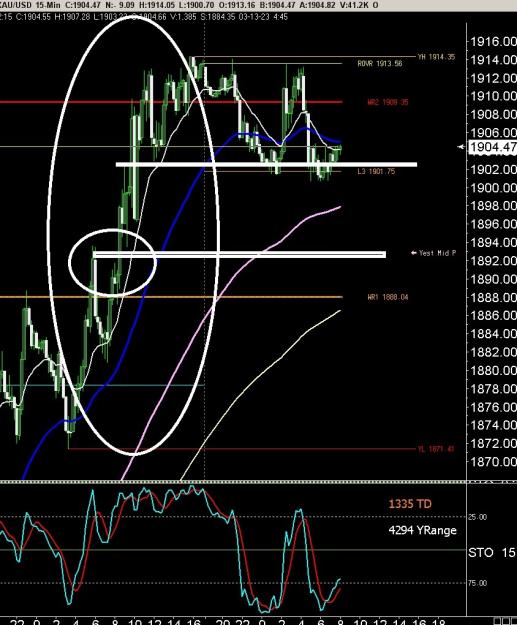Click the 1916.00 price axis value

tap(493, 41)
